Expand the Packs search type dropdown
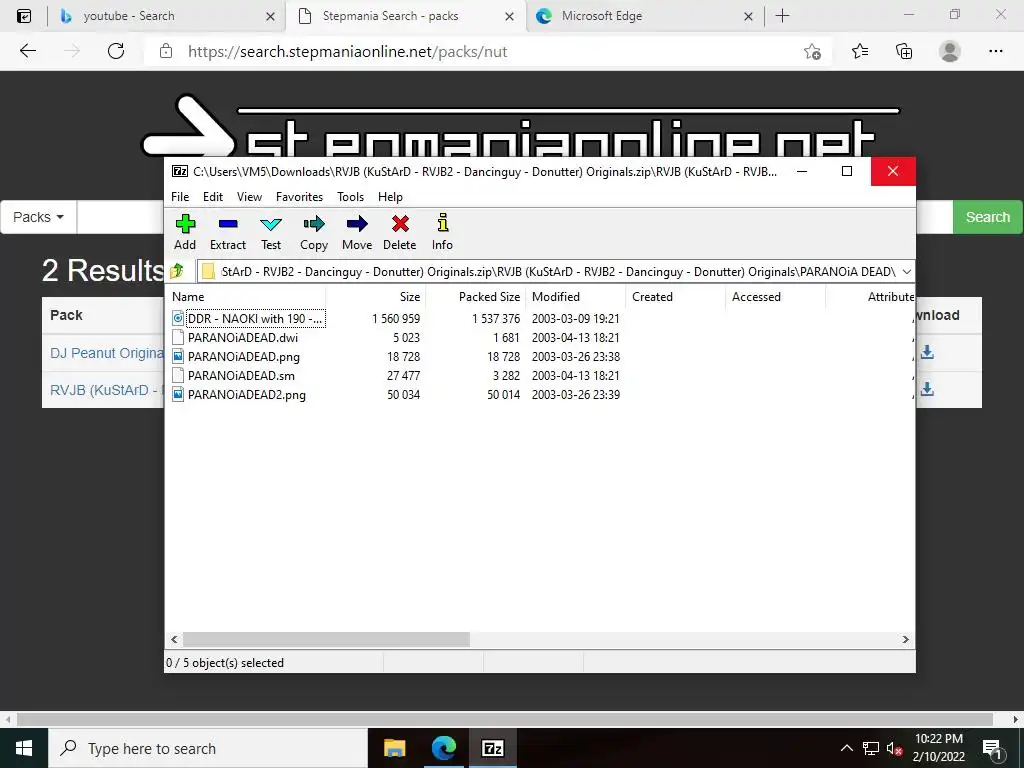Screen dimensions: 1024x768 [x=39, y=217]
